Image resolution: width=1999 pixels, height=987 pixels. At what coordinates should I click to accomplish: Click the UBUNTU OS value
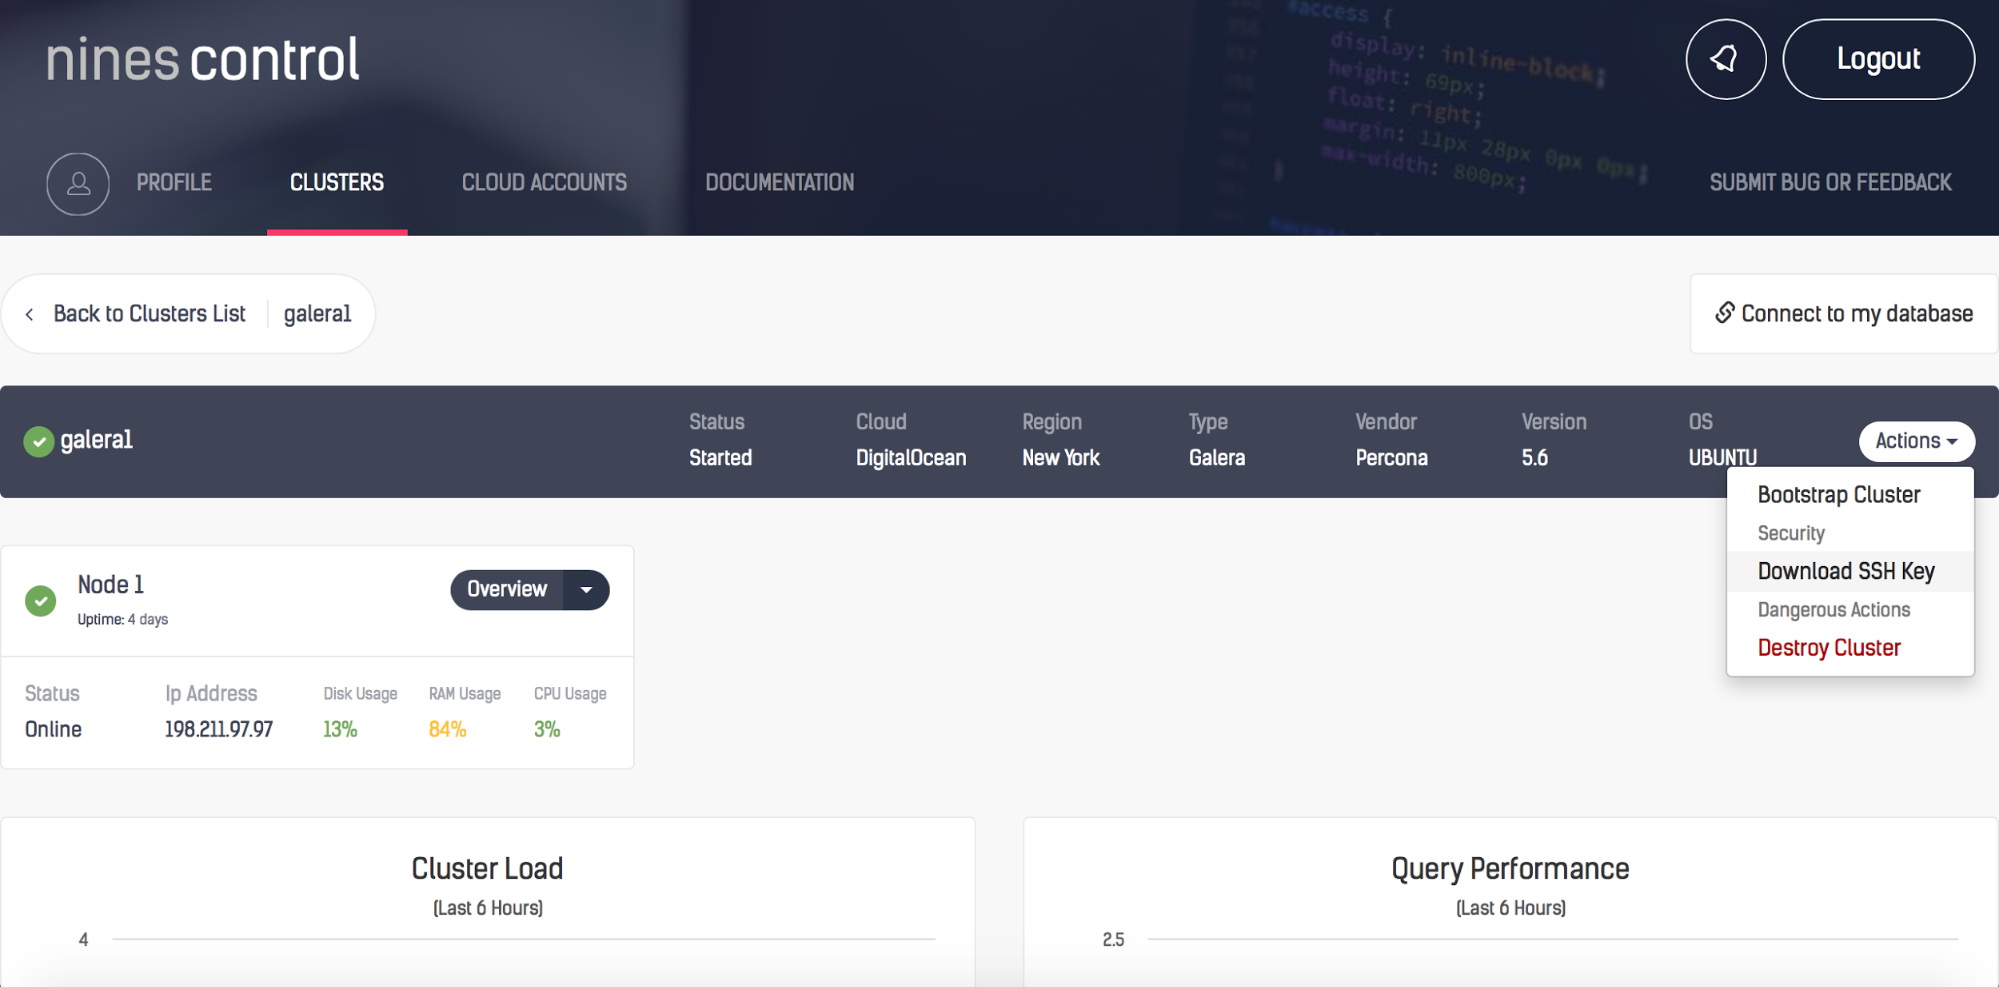(1722, 458)
